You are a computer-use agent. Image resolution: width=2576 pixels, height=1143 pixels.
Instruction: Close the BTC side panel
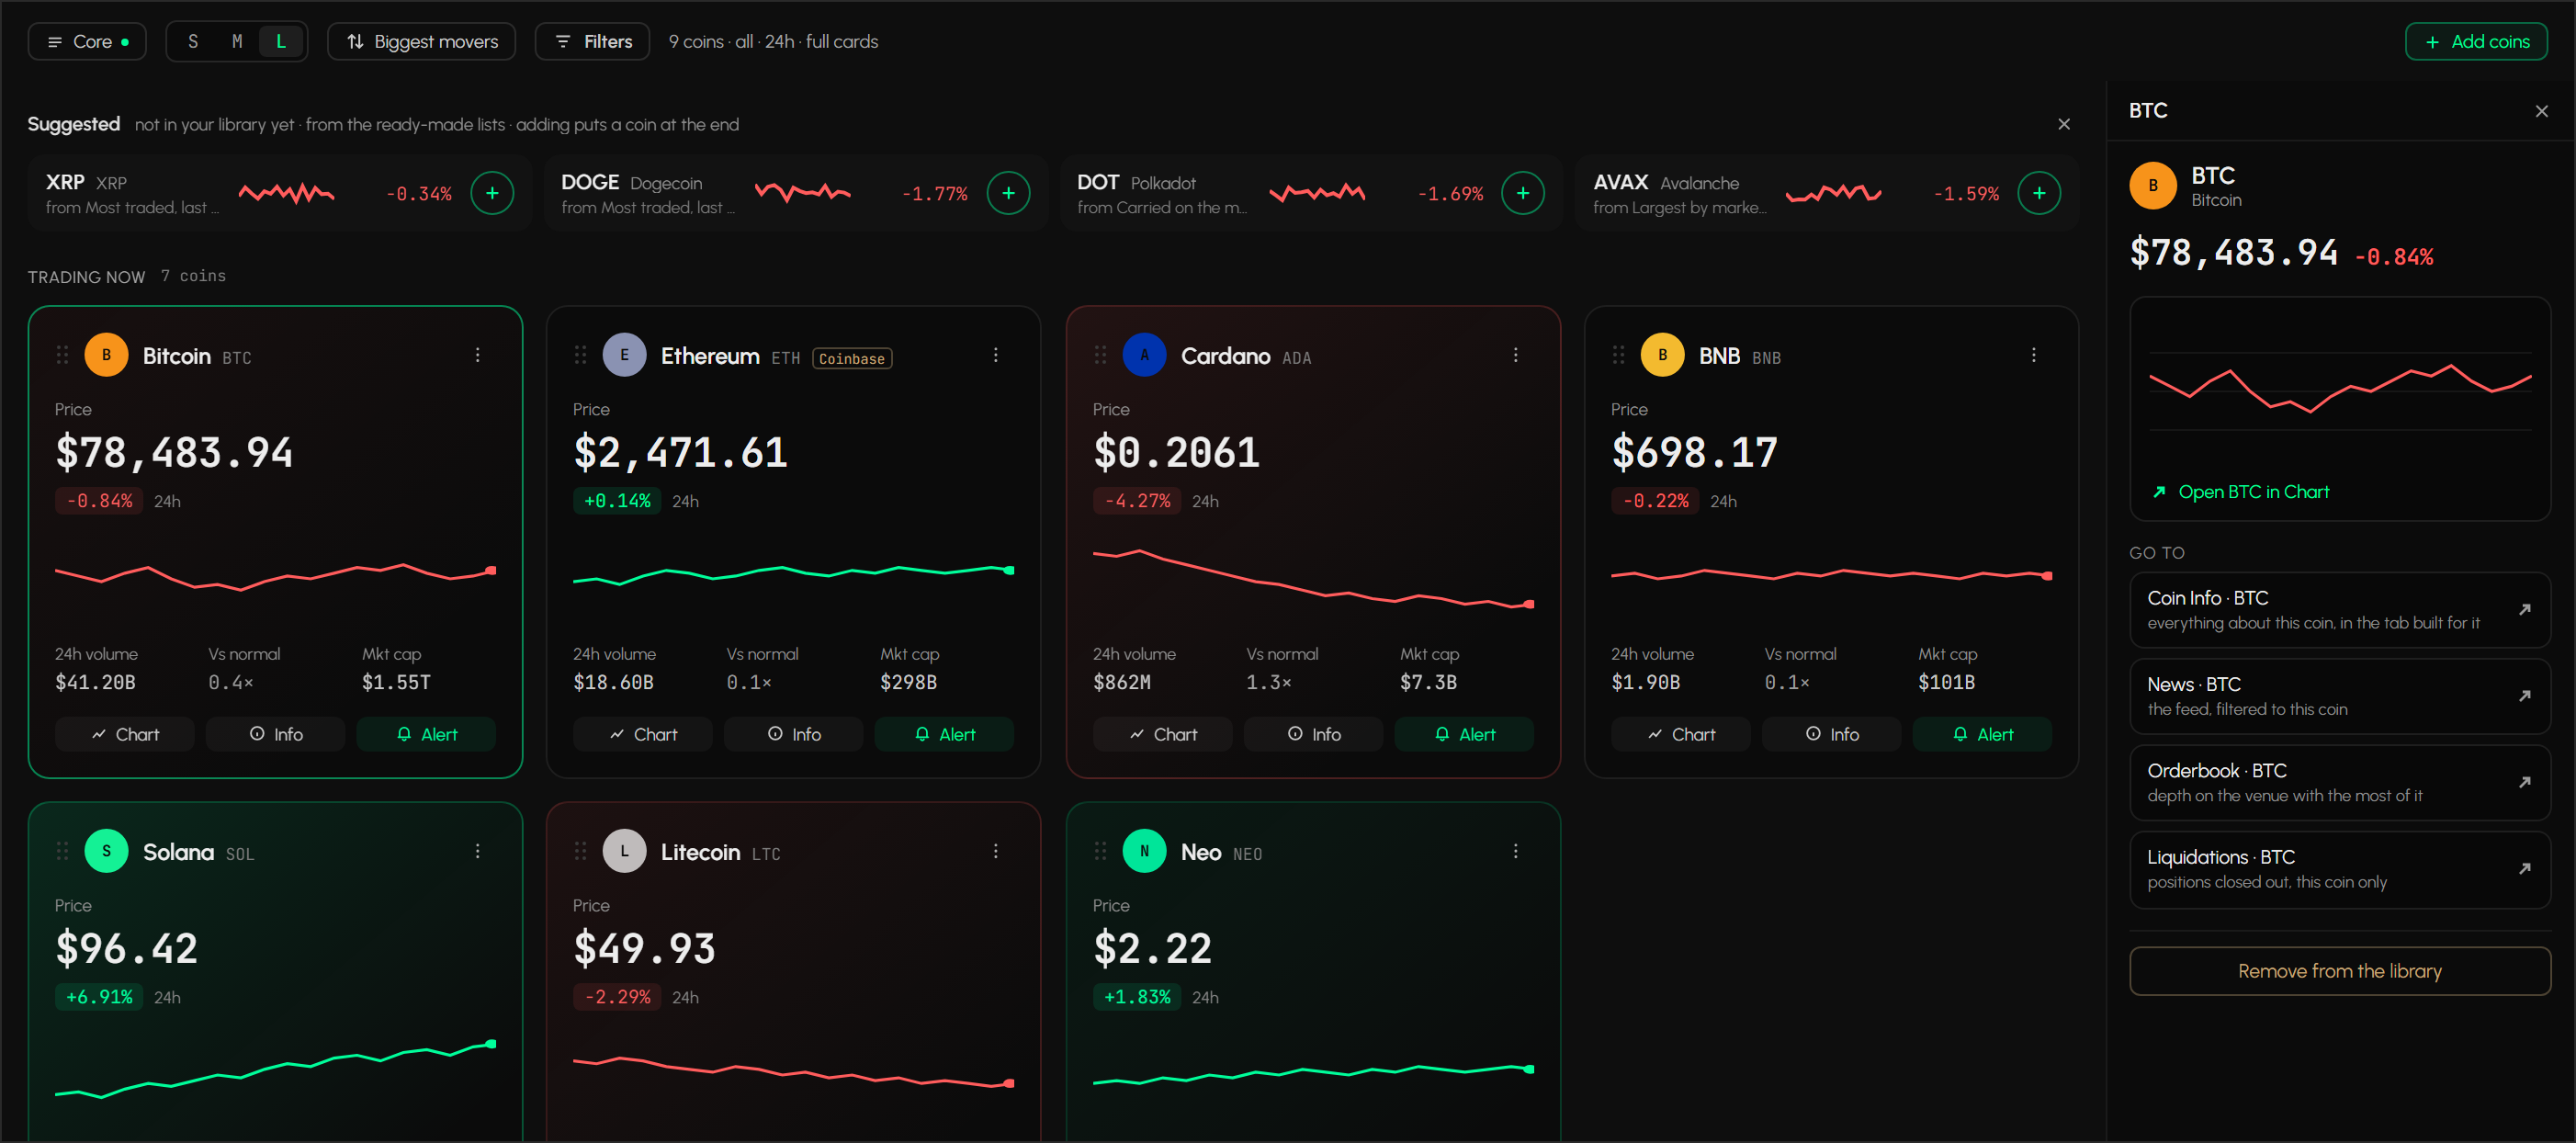tap(2541, 111)
